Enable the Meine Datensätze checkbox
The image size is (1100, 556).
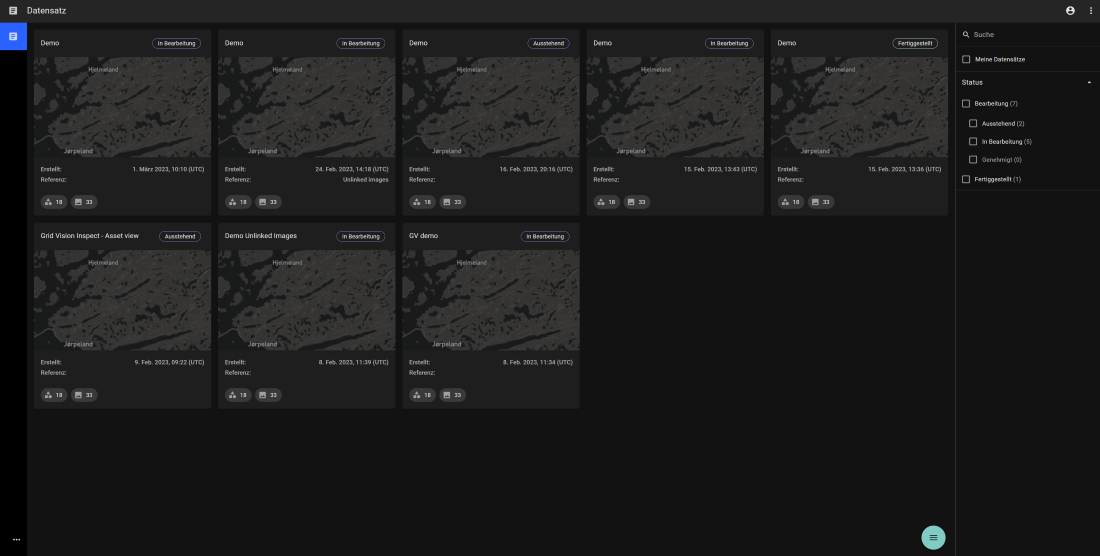tap(966, 60)
